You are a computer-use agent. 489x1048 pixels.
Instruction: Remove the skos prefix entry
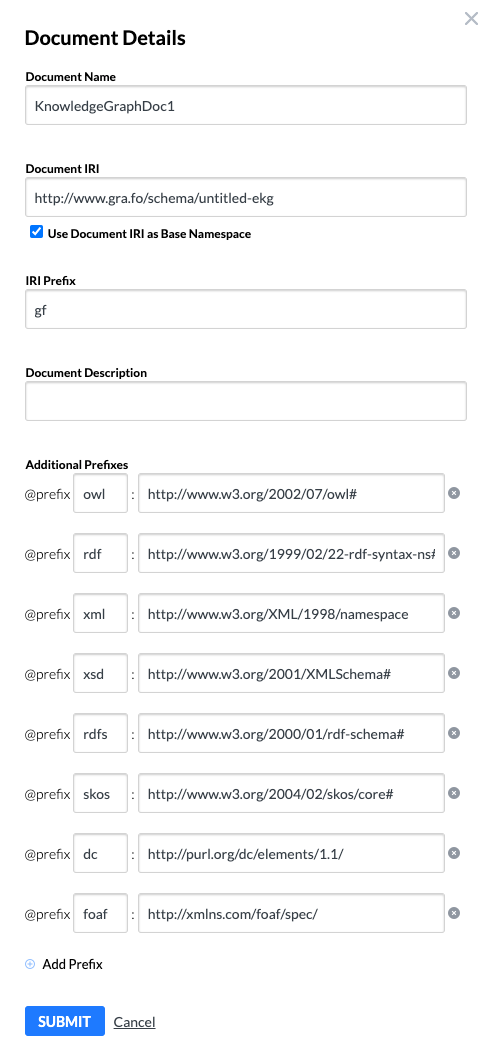point(454,793)
